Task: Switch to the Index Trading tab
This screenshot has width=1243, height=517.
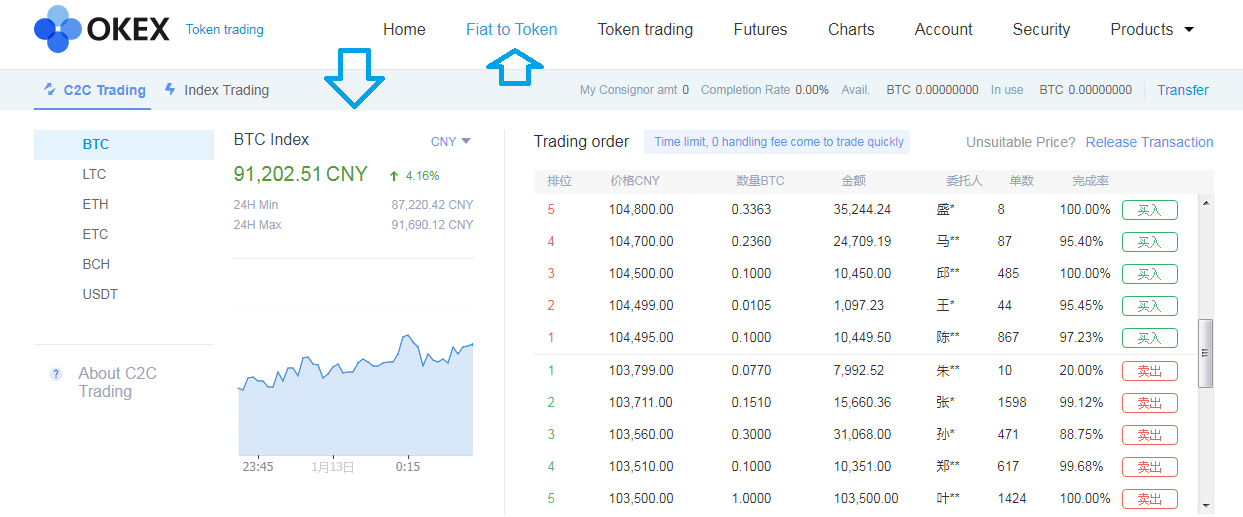Action: point(217,90)
